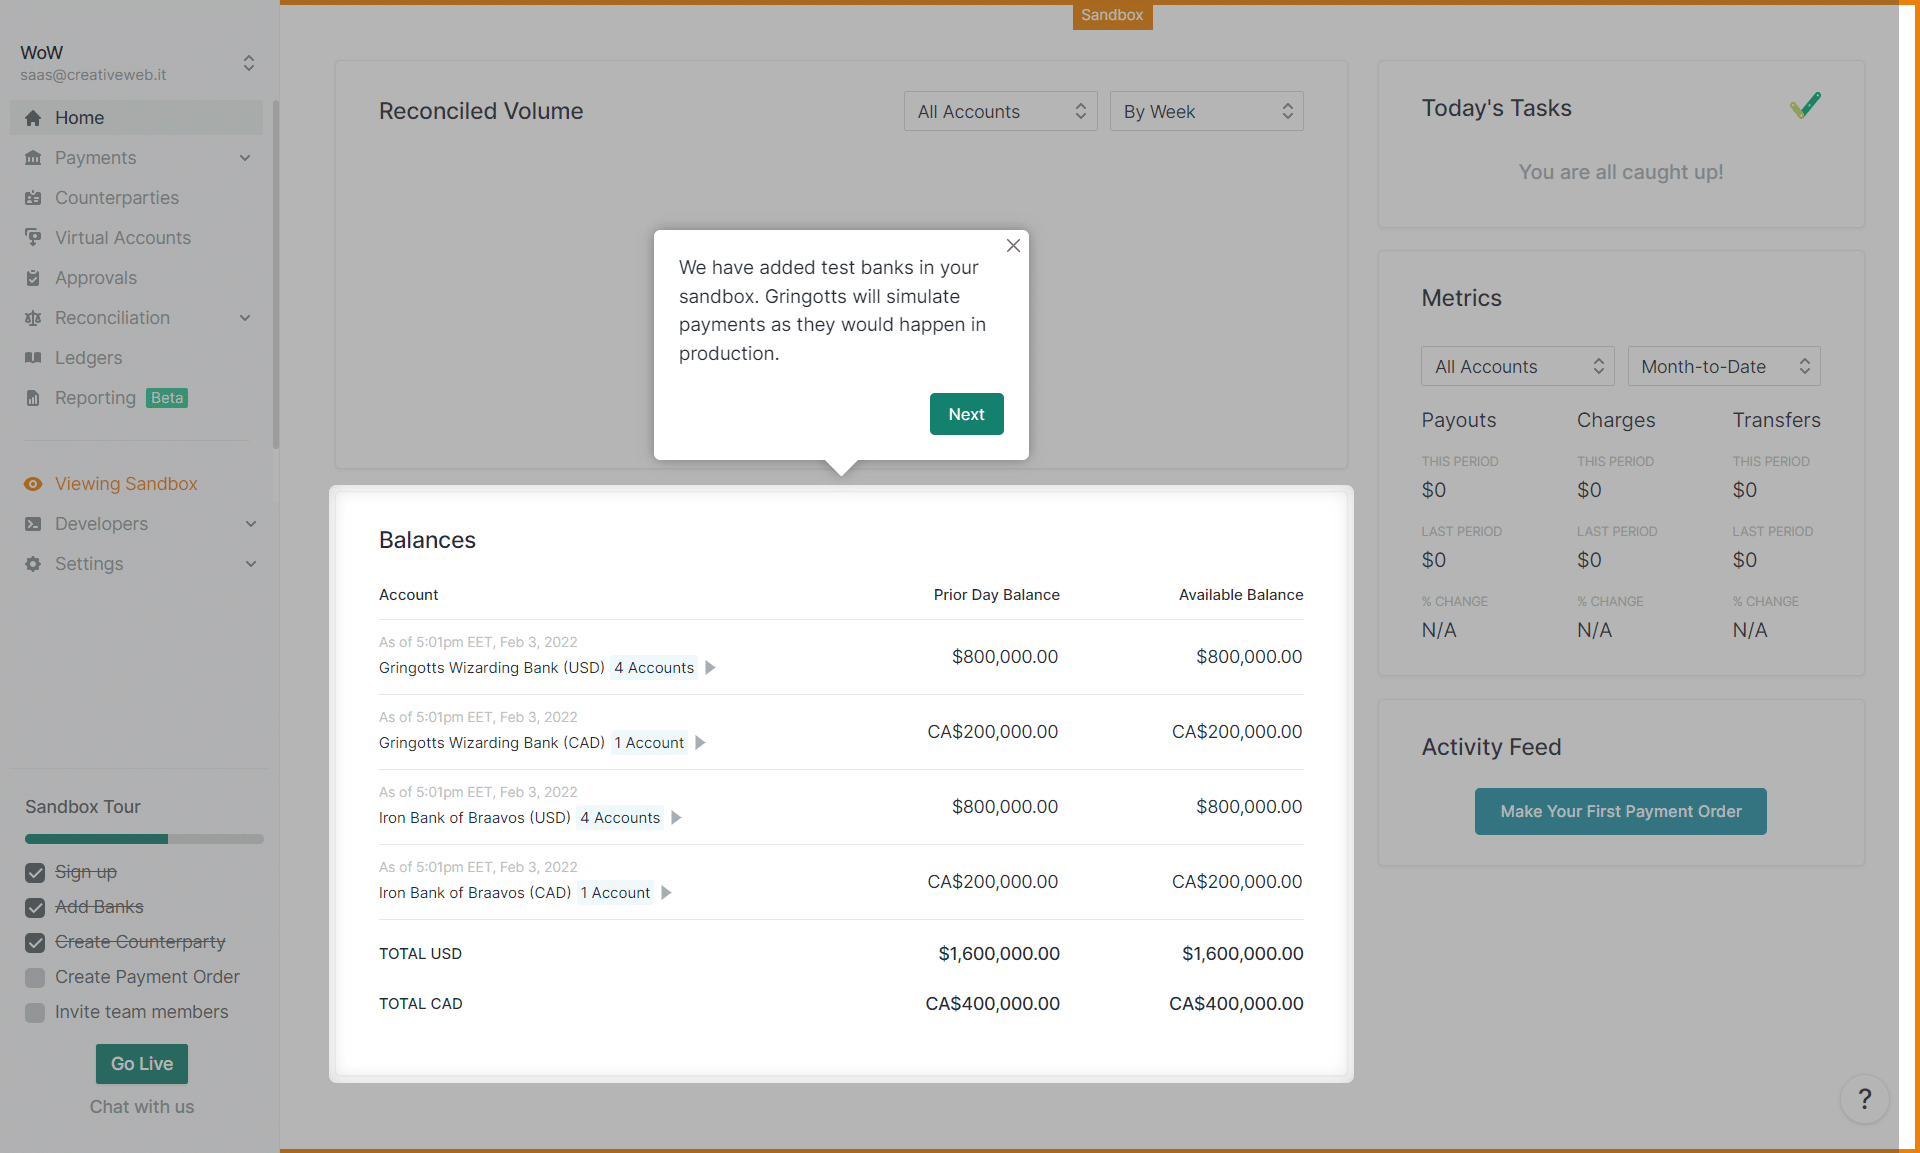Open Reconciled Volume All Accounts dropdown
The width and height of the screenshot is (1920, 1153).
[1000, 112]
